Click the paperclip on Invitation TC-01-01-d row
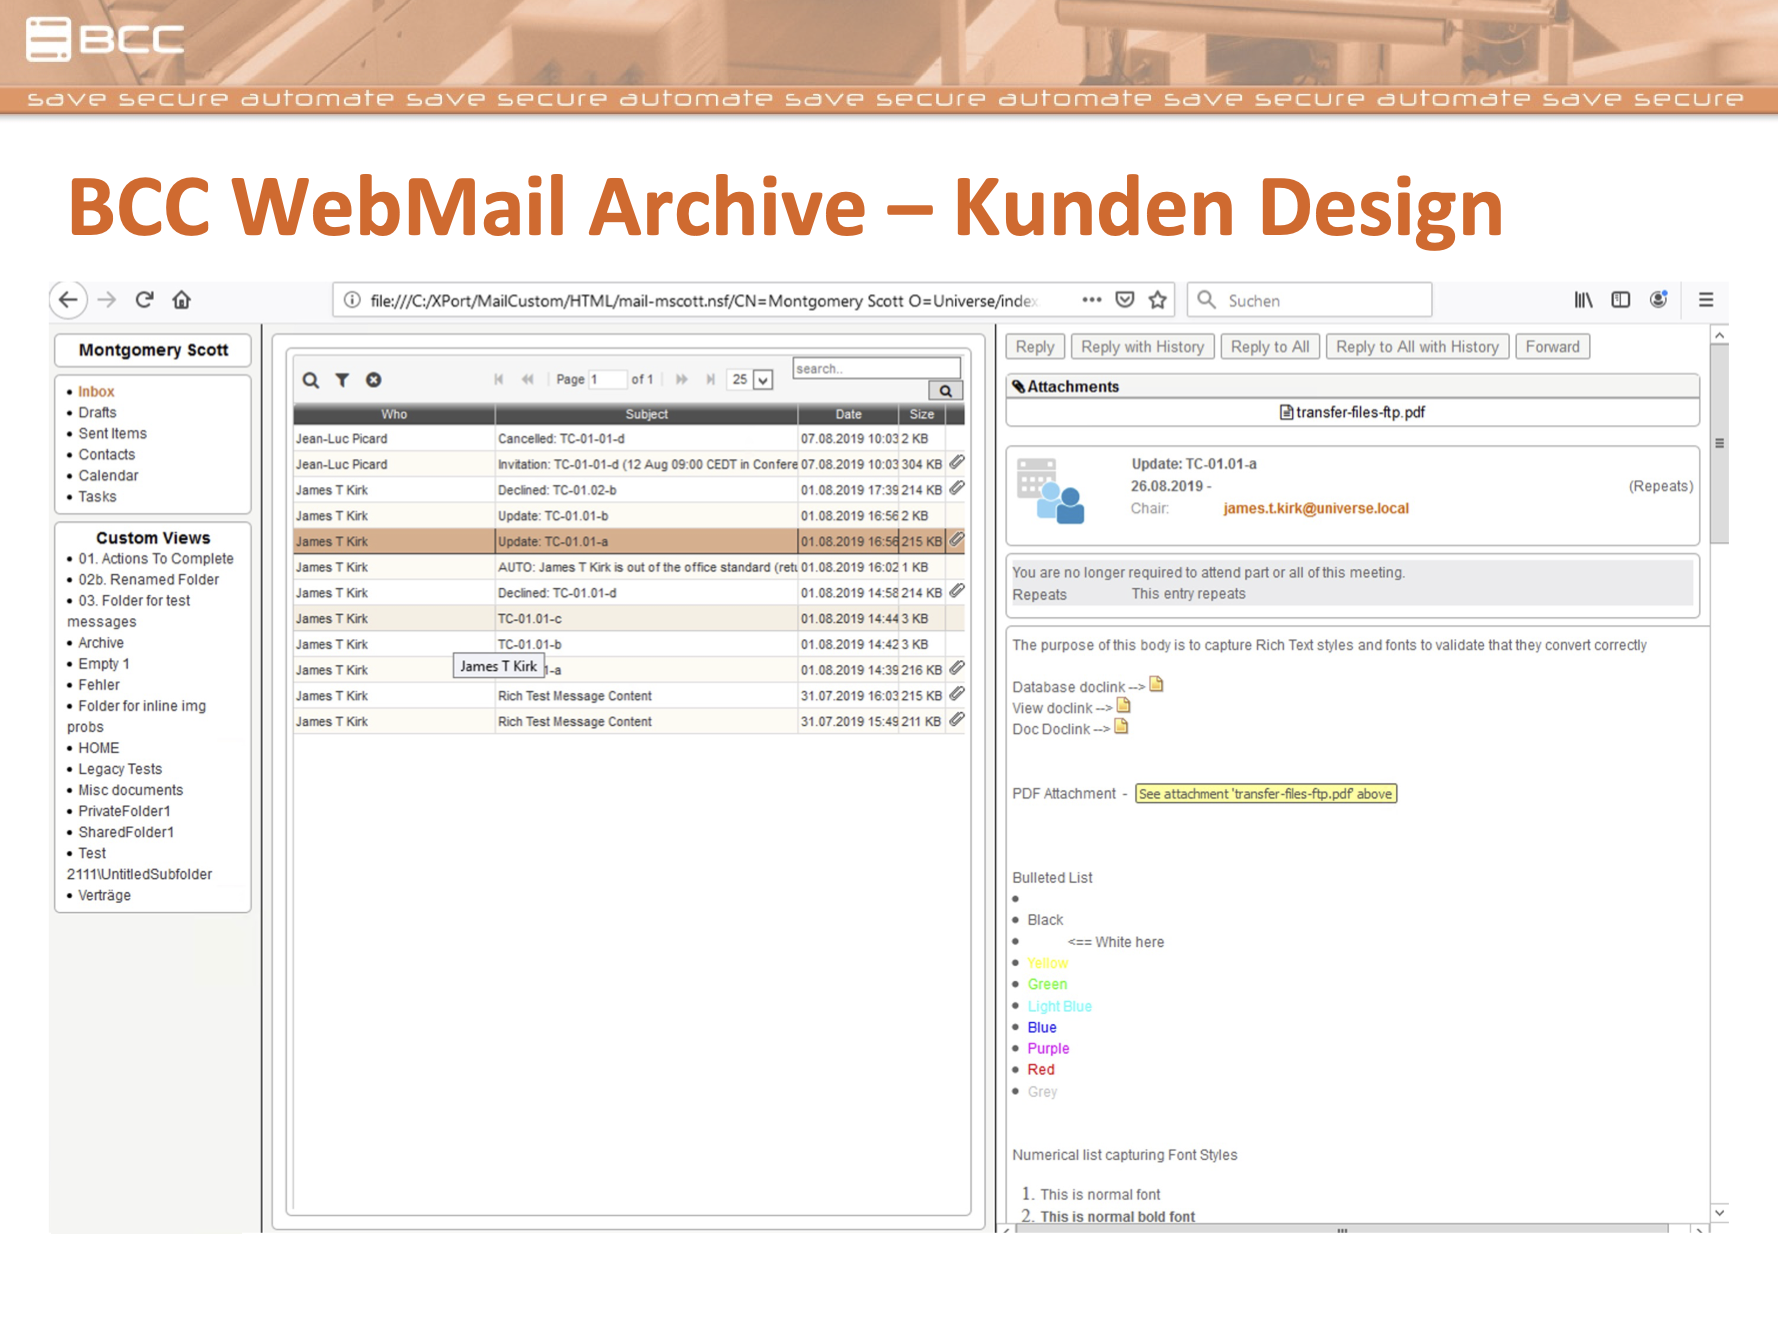The width and height of the screenshot is (1778, 1333). [x=957, y=463]
